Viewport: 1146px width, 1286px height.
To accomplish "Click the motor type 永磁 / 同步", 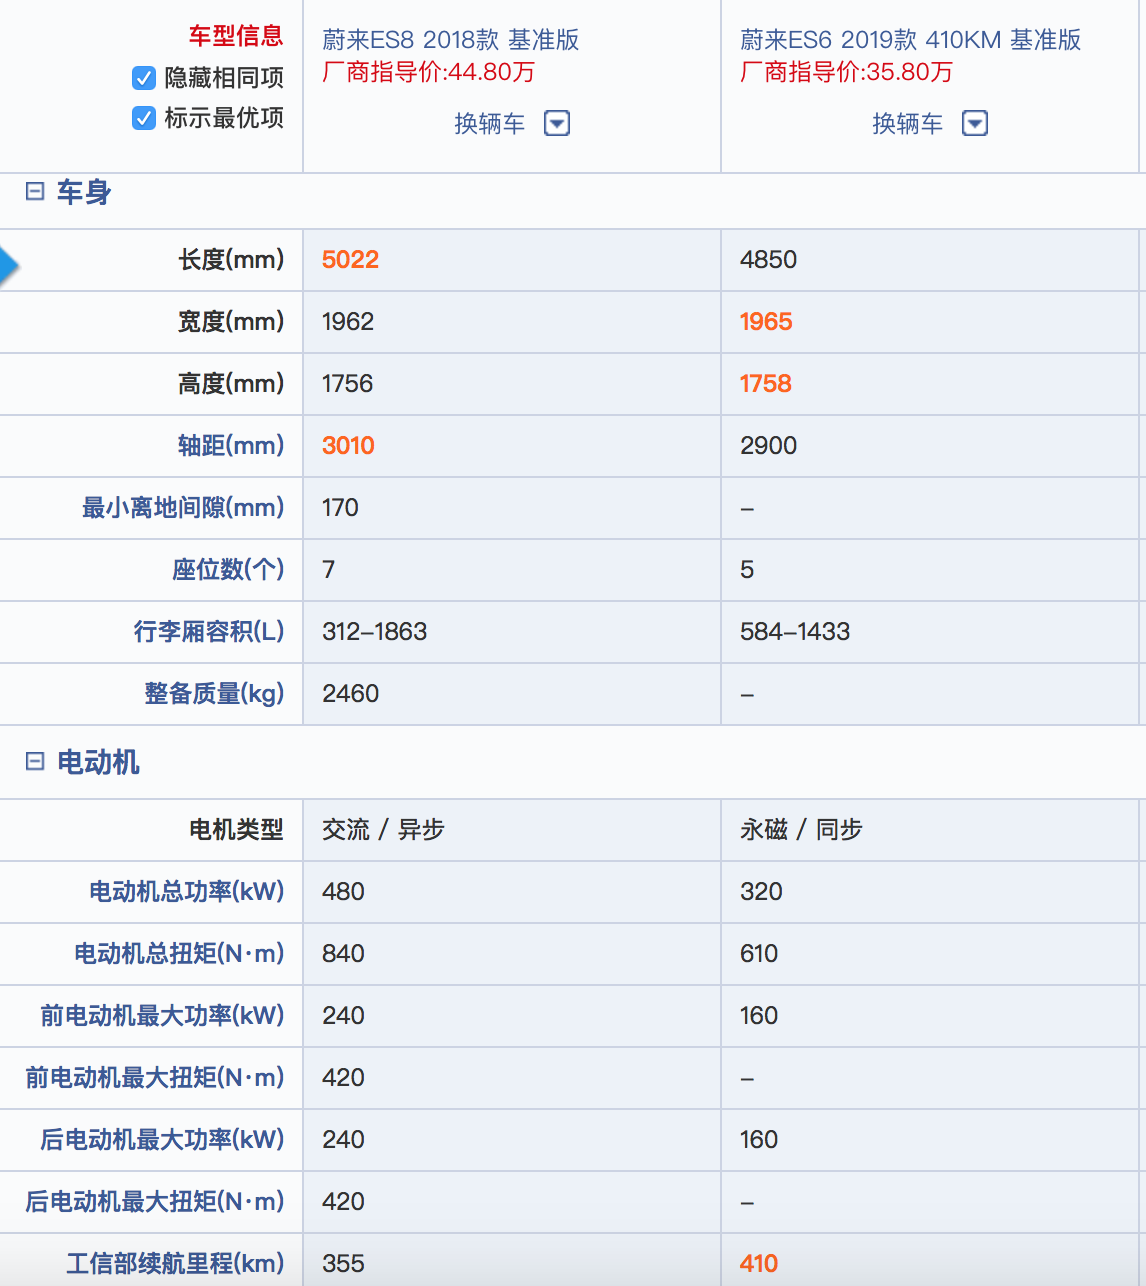I will [801, 829].
